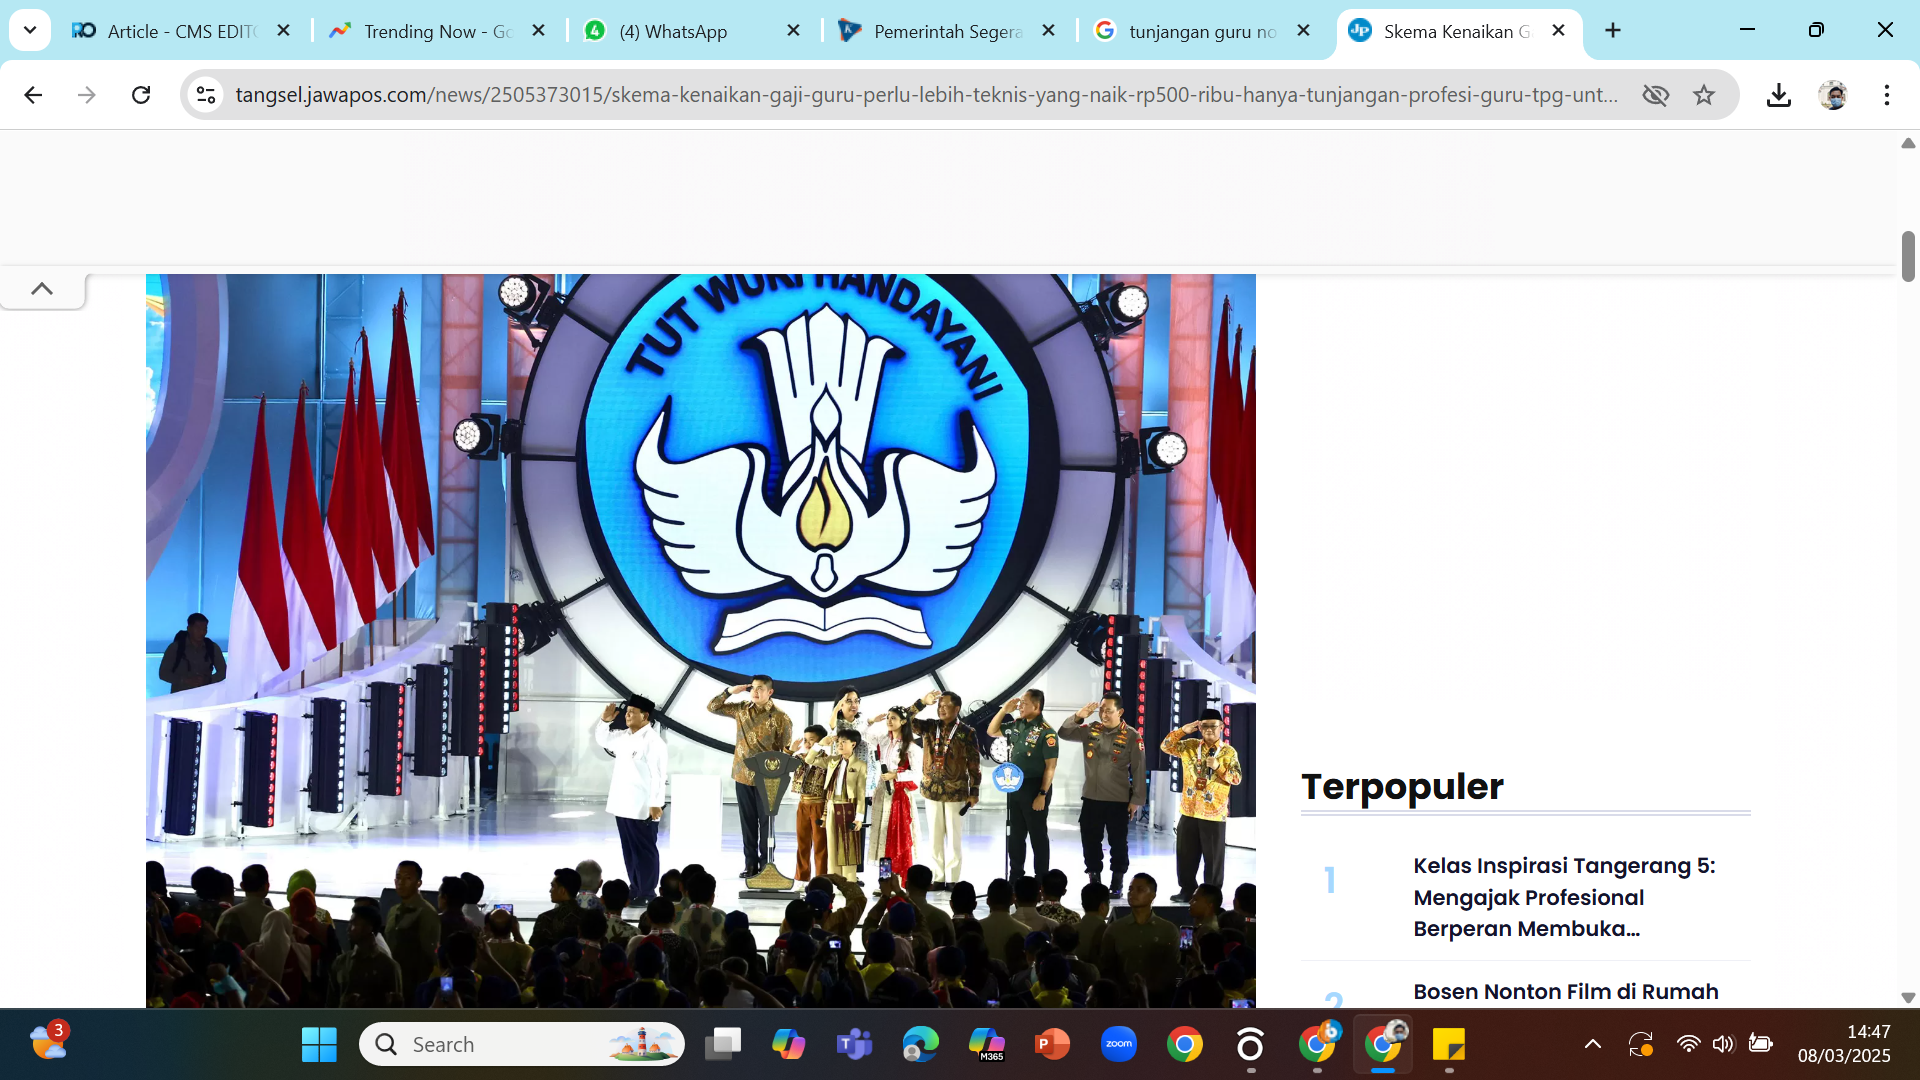Open Bosen Nonton Film di Rumah link
1920x1080 pixels.
tap(1566, 991)
